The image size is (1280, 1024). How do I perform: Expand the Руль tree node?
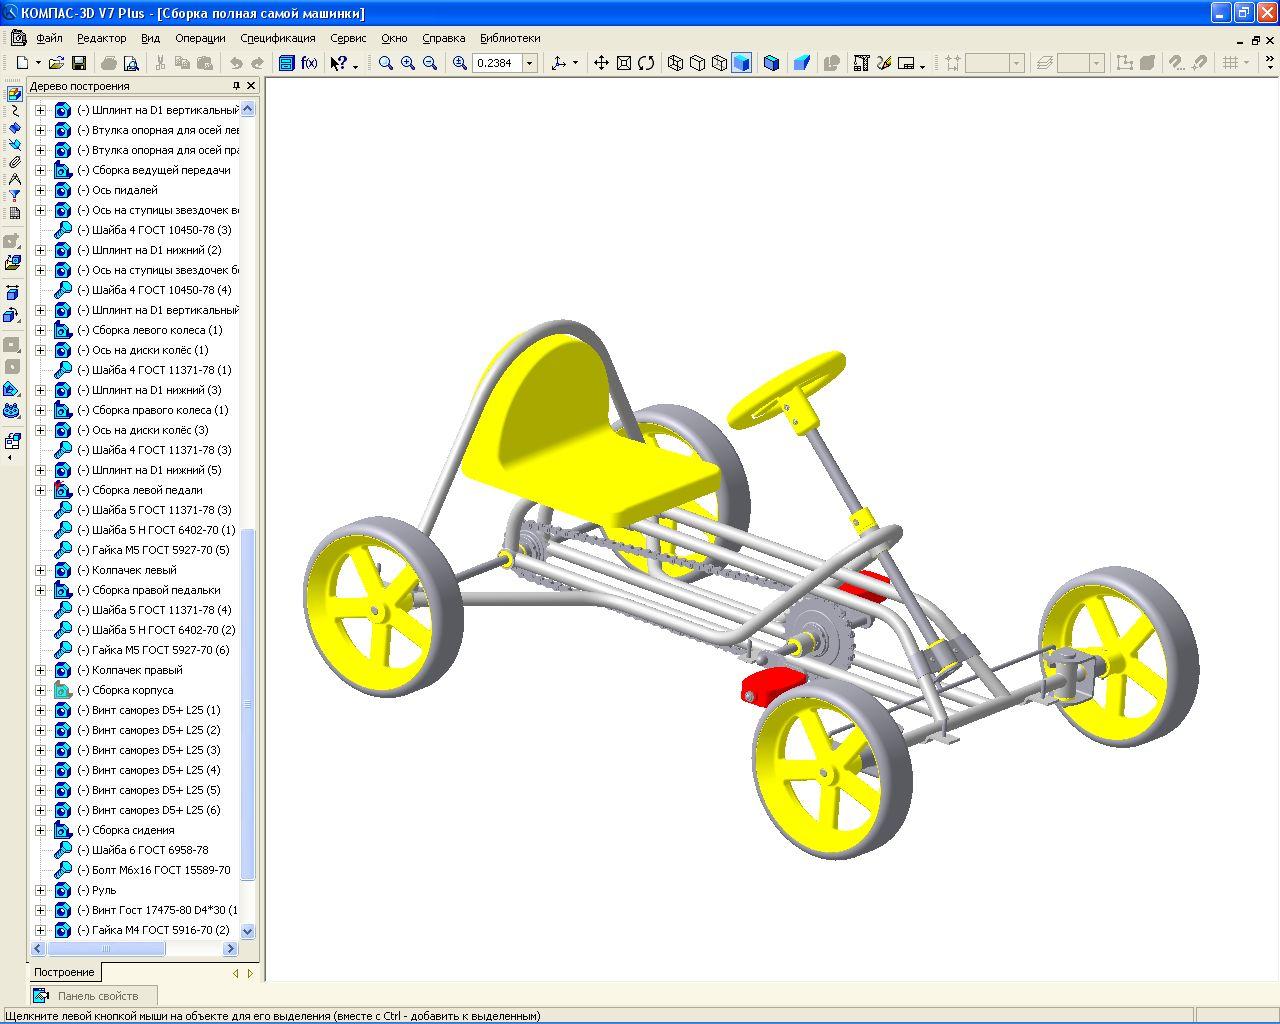40,890
